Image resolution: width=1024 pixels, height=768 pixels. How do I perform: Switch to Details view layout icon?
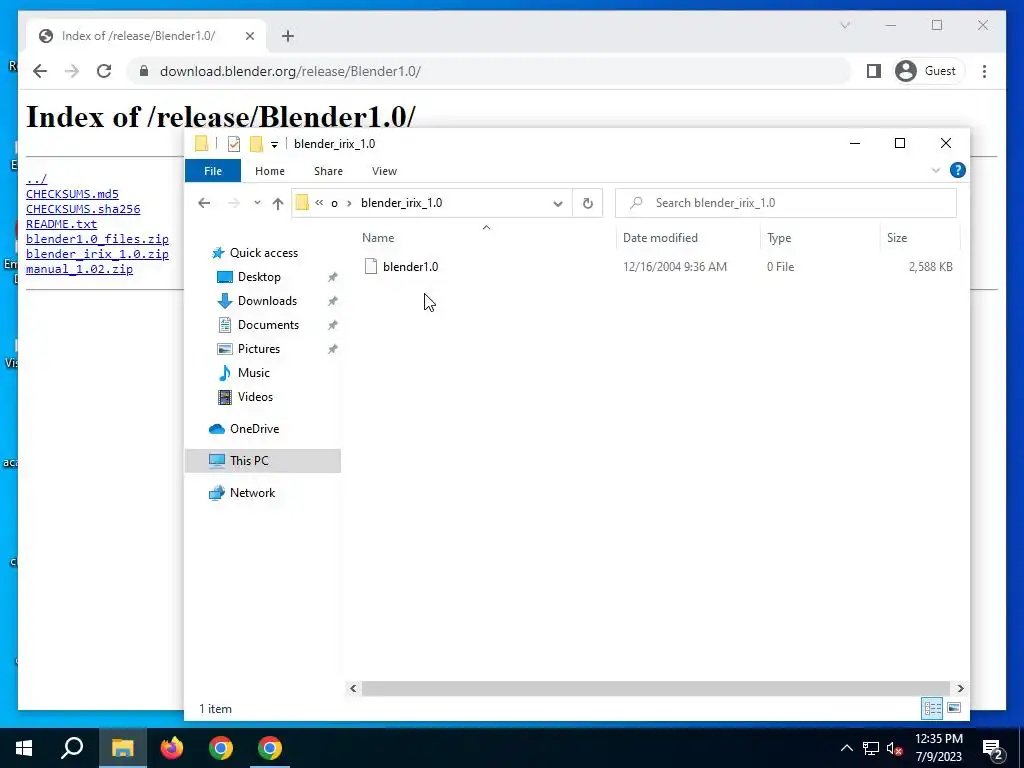(x=932, y=708)
